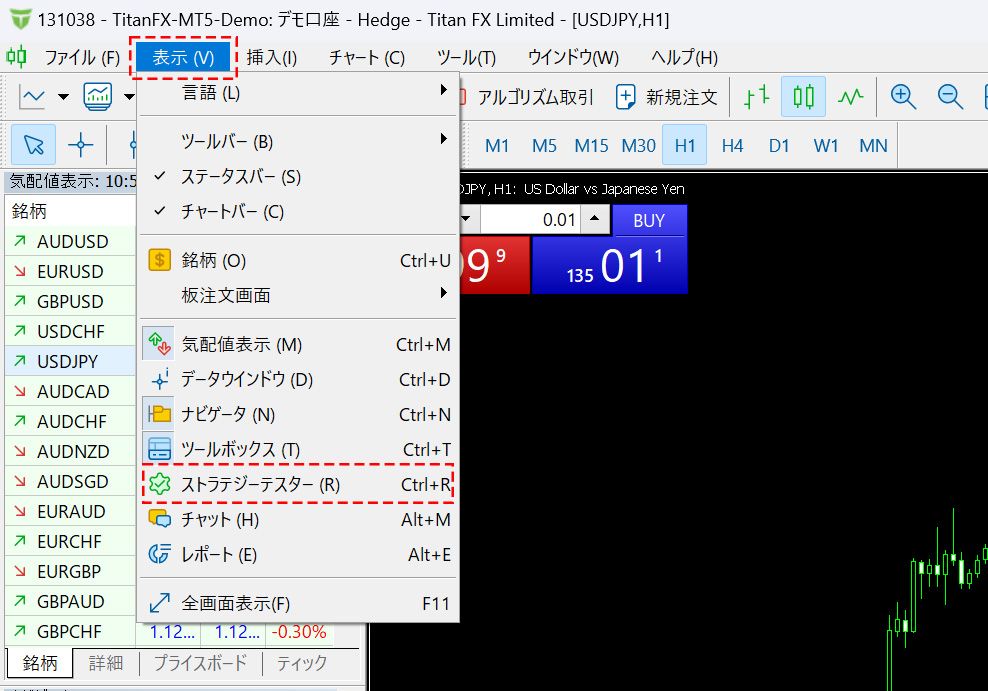Toggle チャートバー (C) checkmark
The image size is (988, 691).
[232, 212]
